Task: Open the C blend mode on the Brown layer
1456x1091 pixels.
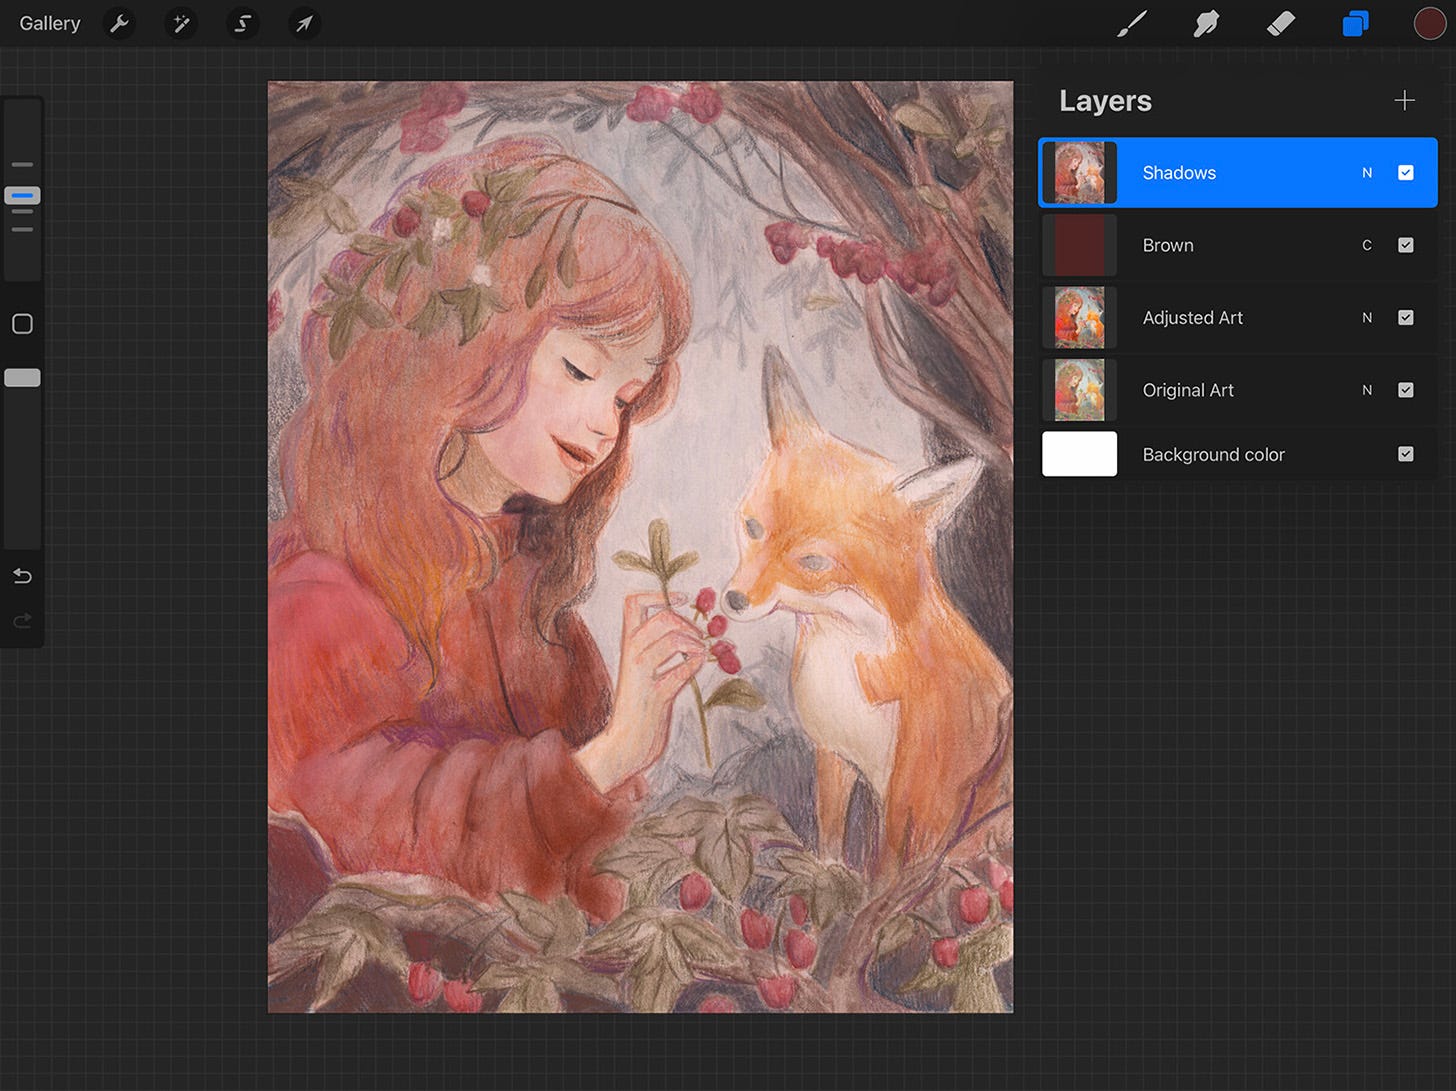Action: pyautogui.click(x=1367, y=245)
